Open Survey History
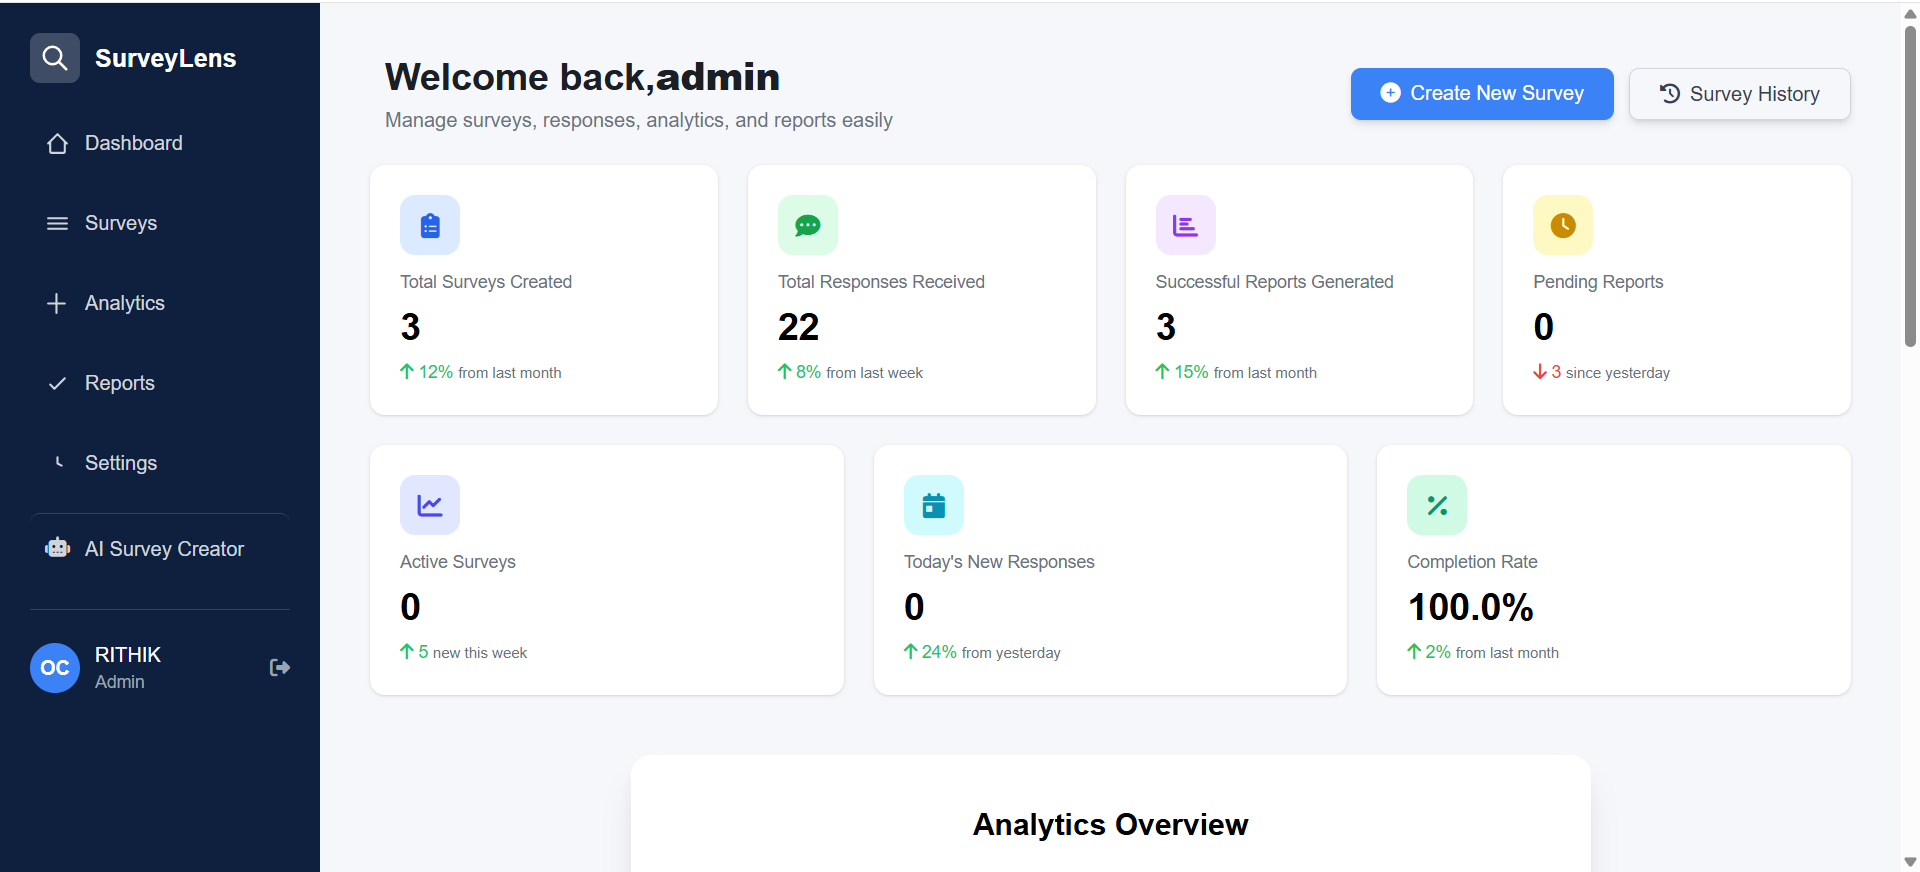Screen dimensions: 1920x872 click(x=1739, y=94)
